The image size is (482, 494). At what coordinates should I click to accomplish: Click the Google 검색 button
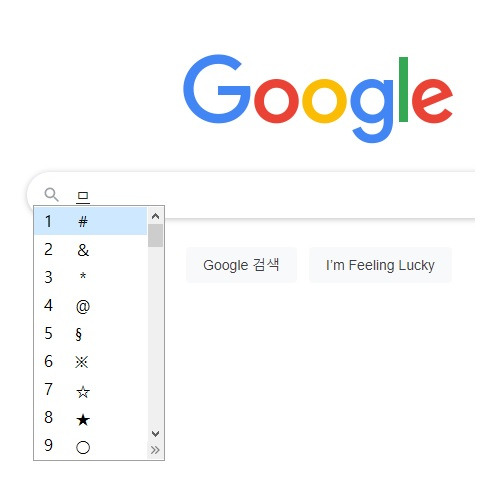click(241, 265)
